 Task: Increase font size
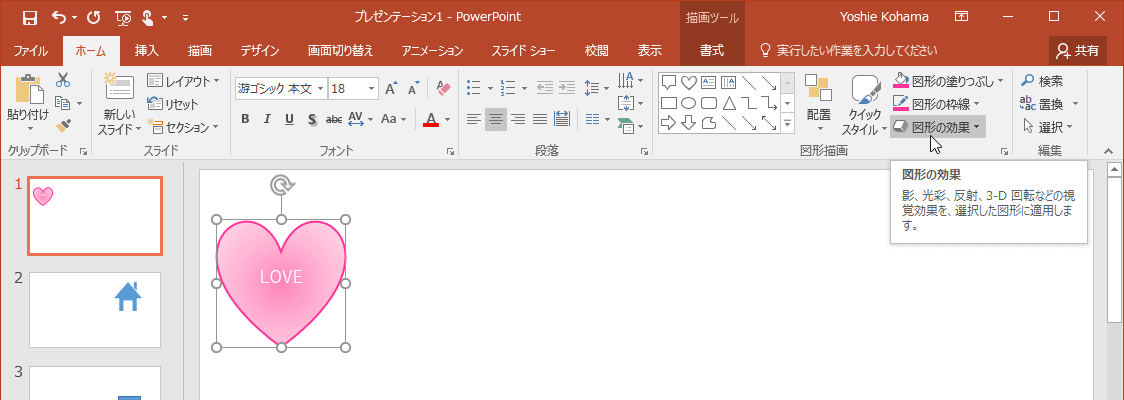pos(391,89)
